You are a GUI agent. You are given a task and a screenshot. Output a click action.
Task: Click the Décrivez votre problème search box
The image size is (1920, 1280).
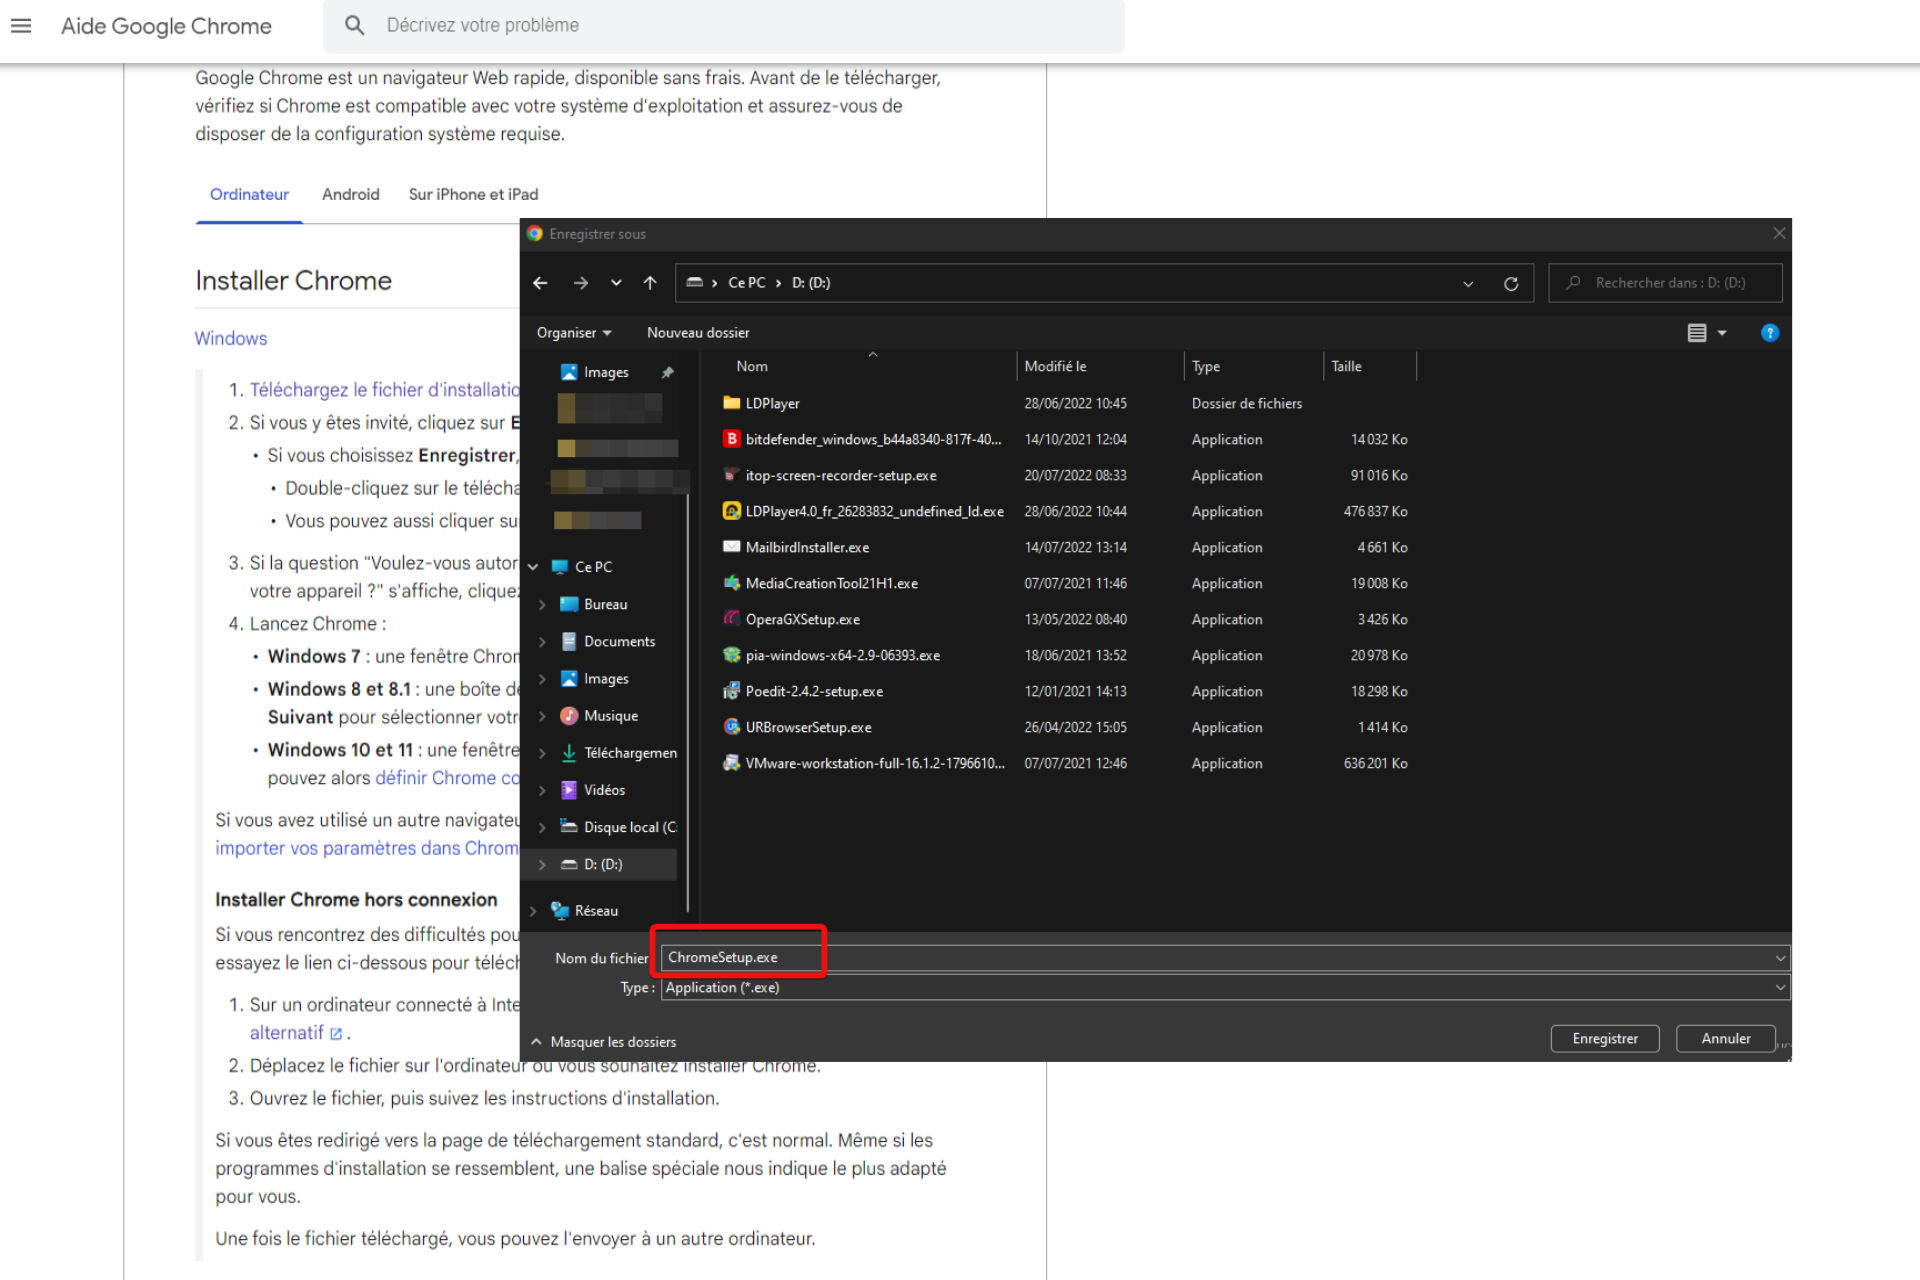point(724,26)
